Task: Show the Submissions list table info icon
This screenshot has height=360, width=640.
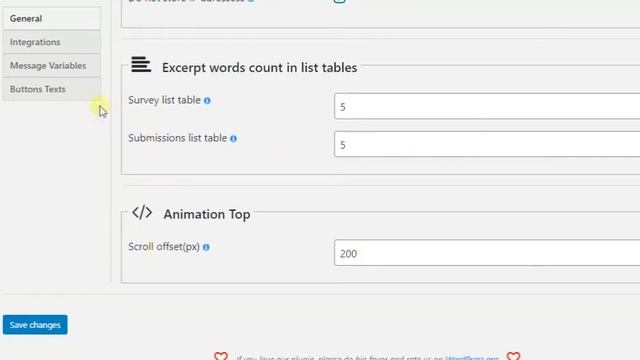Action: click(233, 139)
